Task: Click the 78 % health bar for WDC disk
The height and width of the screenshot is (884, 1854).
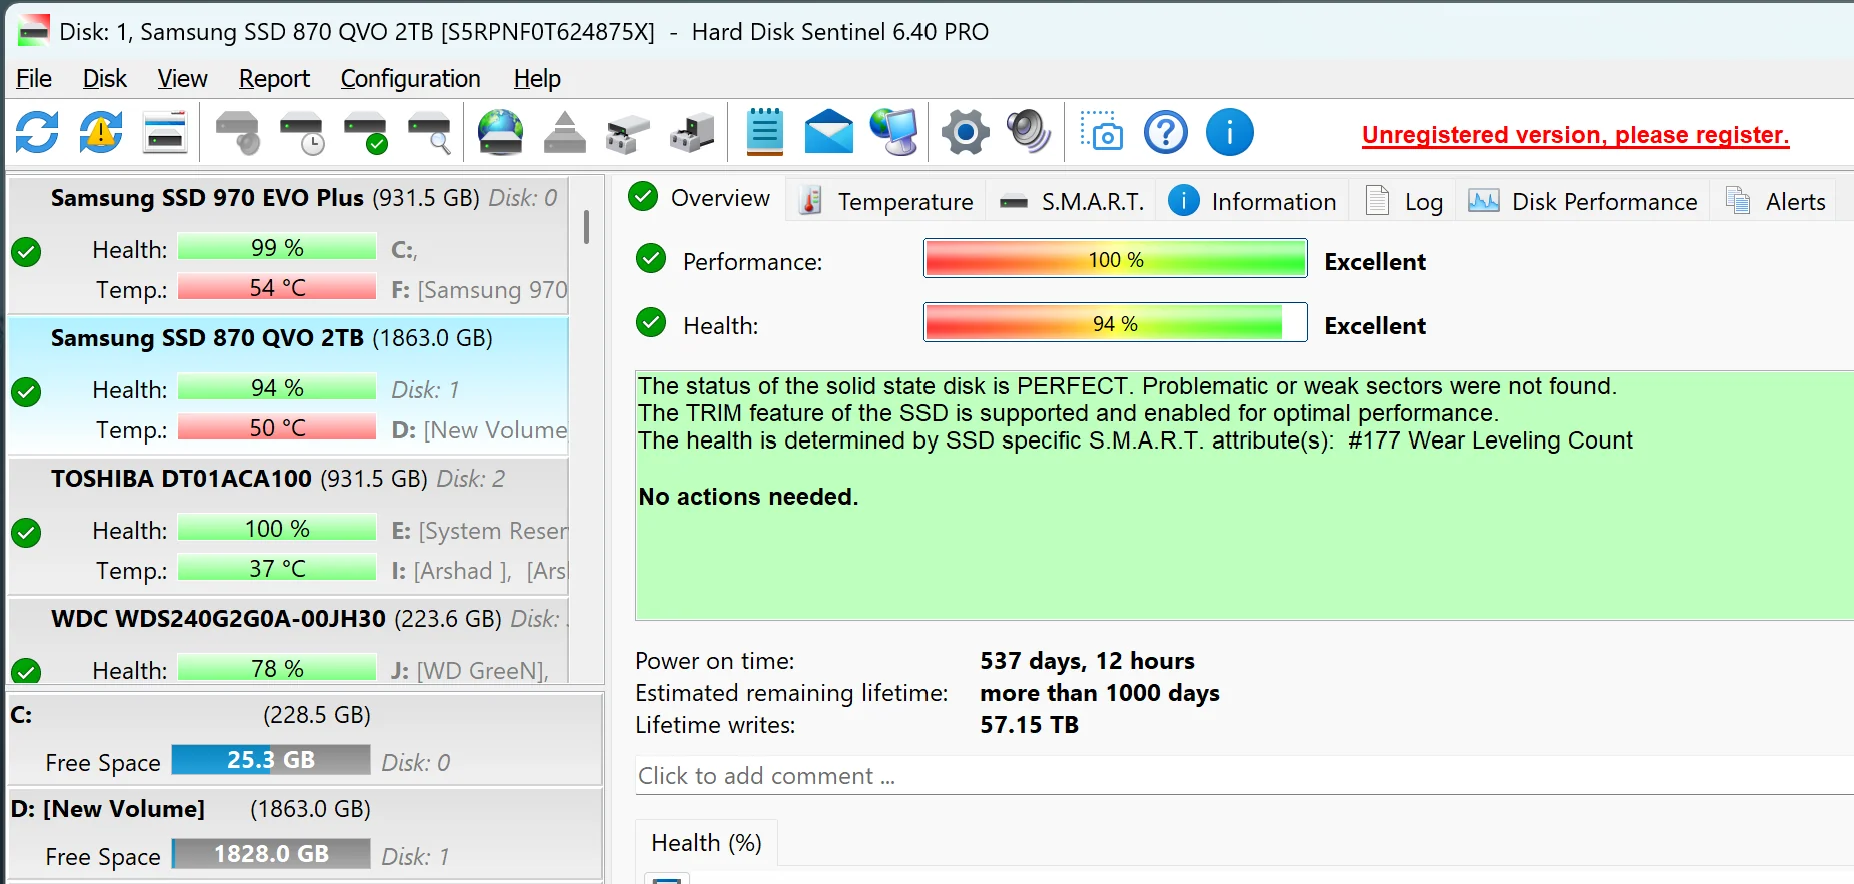Action: [x=277, y=668]
